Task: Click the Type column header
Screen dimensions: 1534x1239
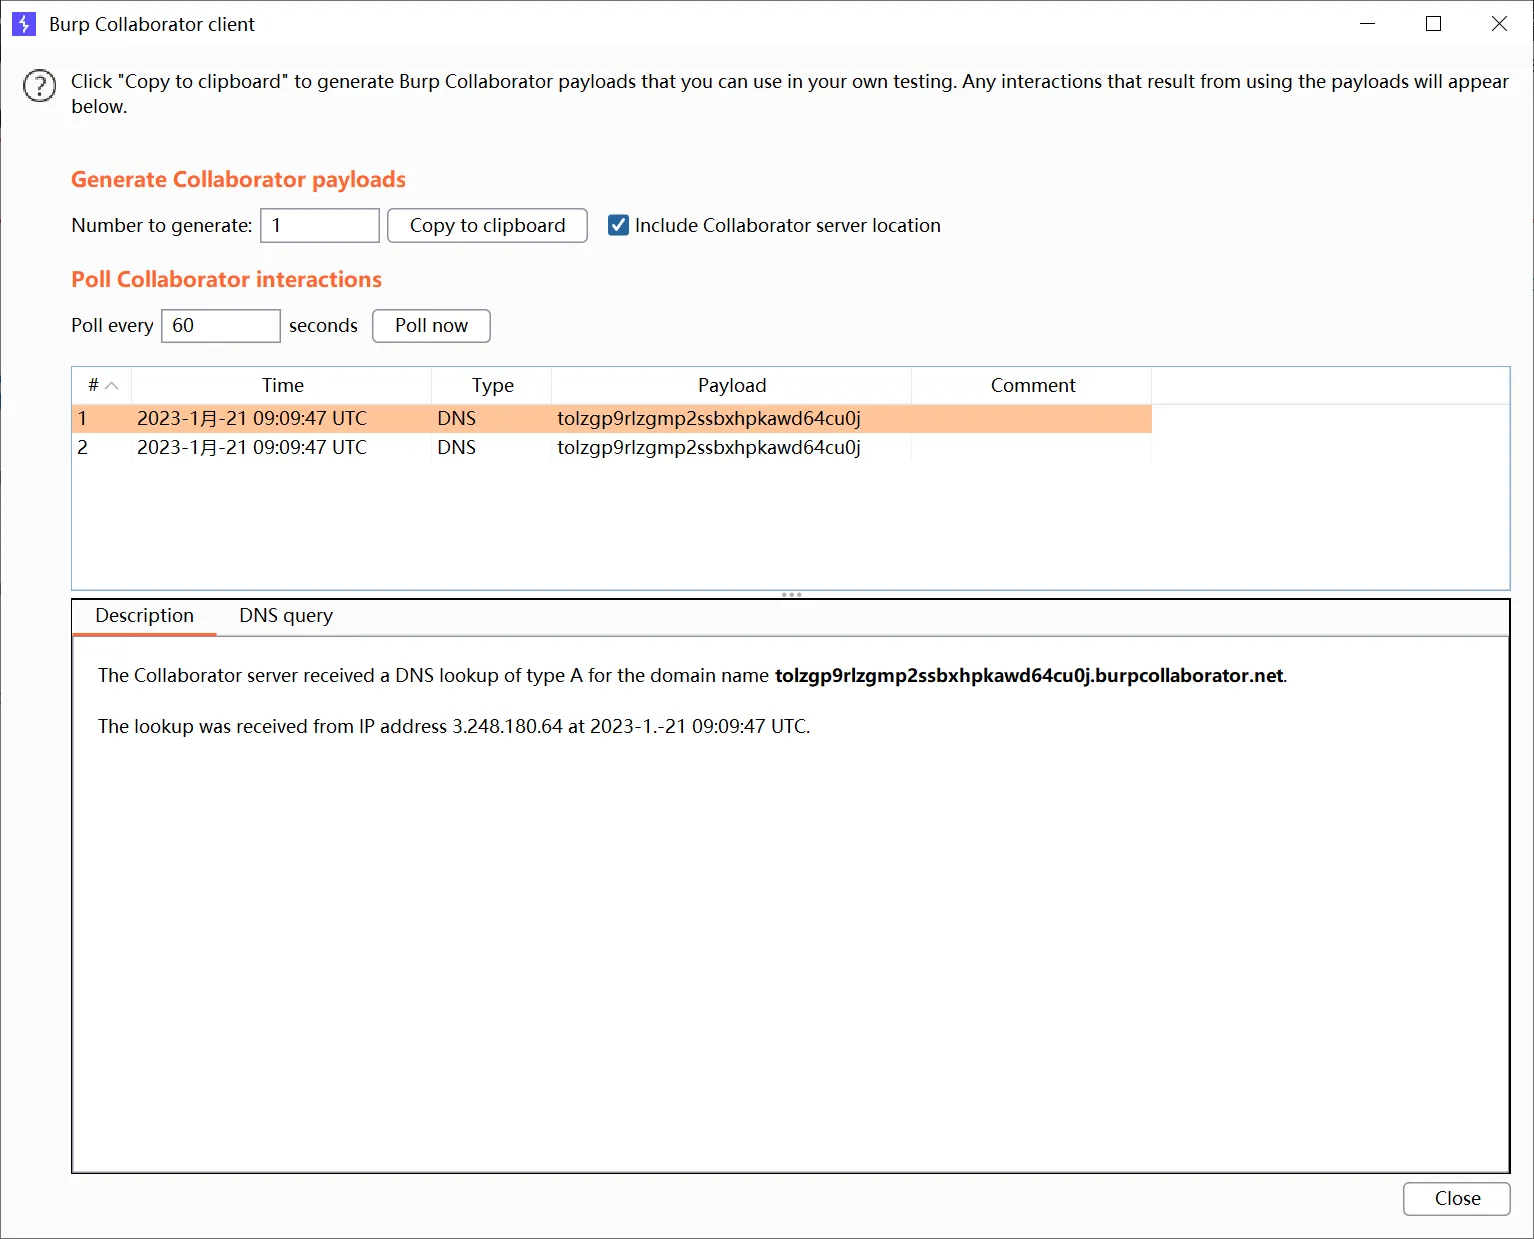Action: click(492, 385)
